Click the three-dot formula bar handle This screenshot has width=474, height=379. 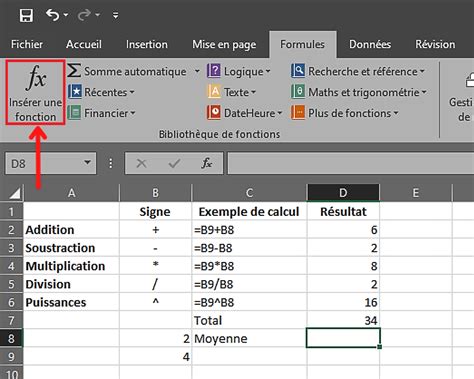[x=111, y=163]
